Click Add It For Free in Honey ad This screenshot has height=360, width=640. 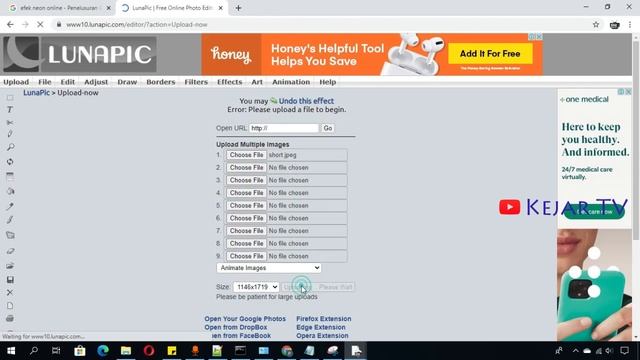(x=490, y=54)
